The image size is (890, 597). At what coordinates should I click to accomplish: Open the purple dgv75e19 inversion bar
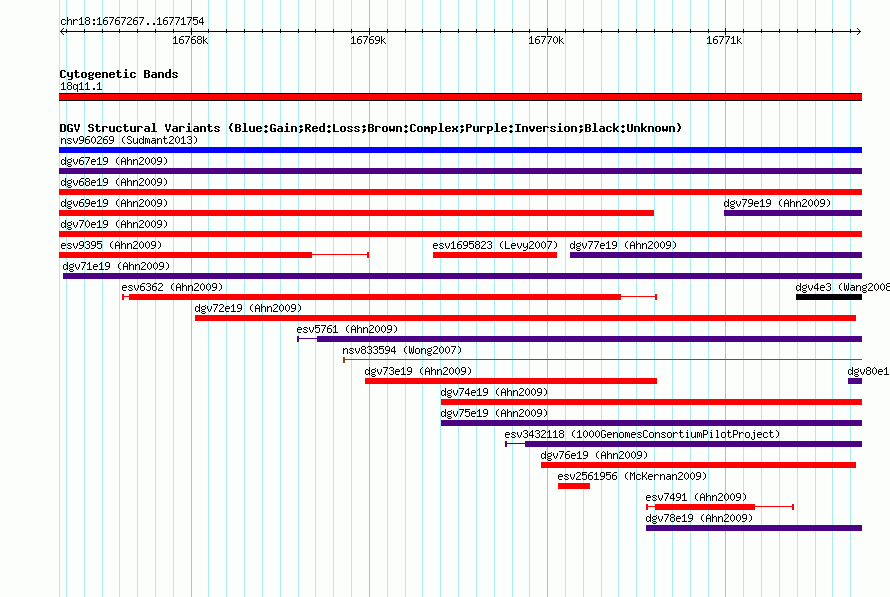pyautogui.click(x=651, y=423)
